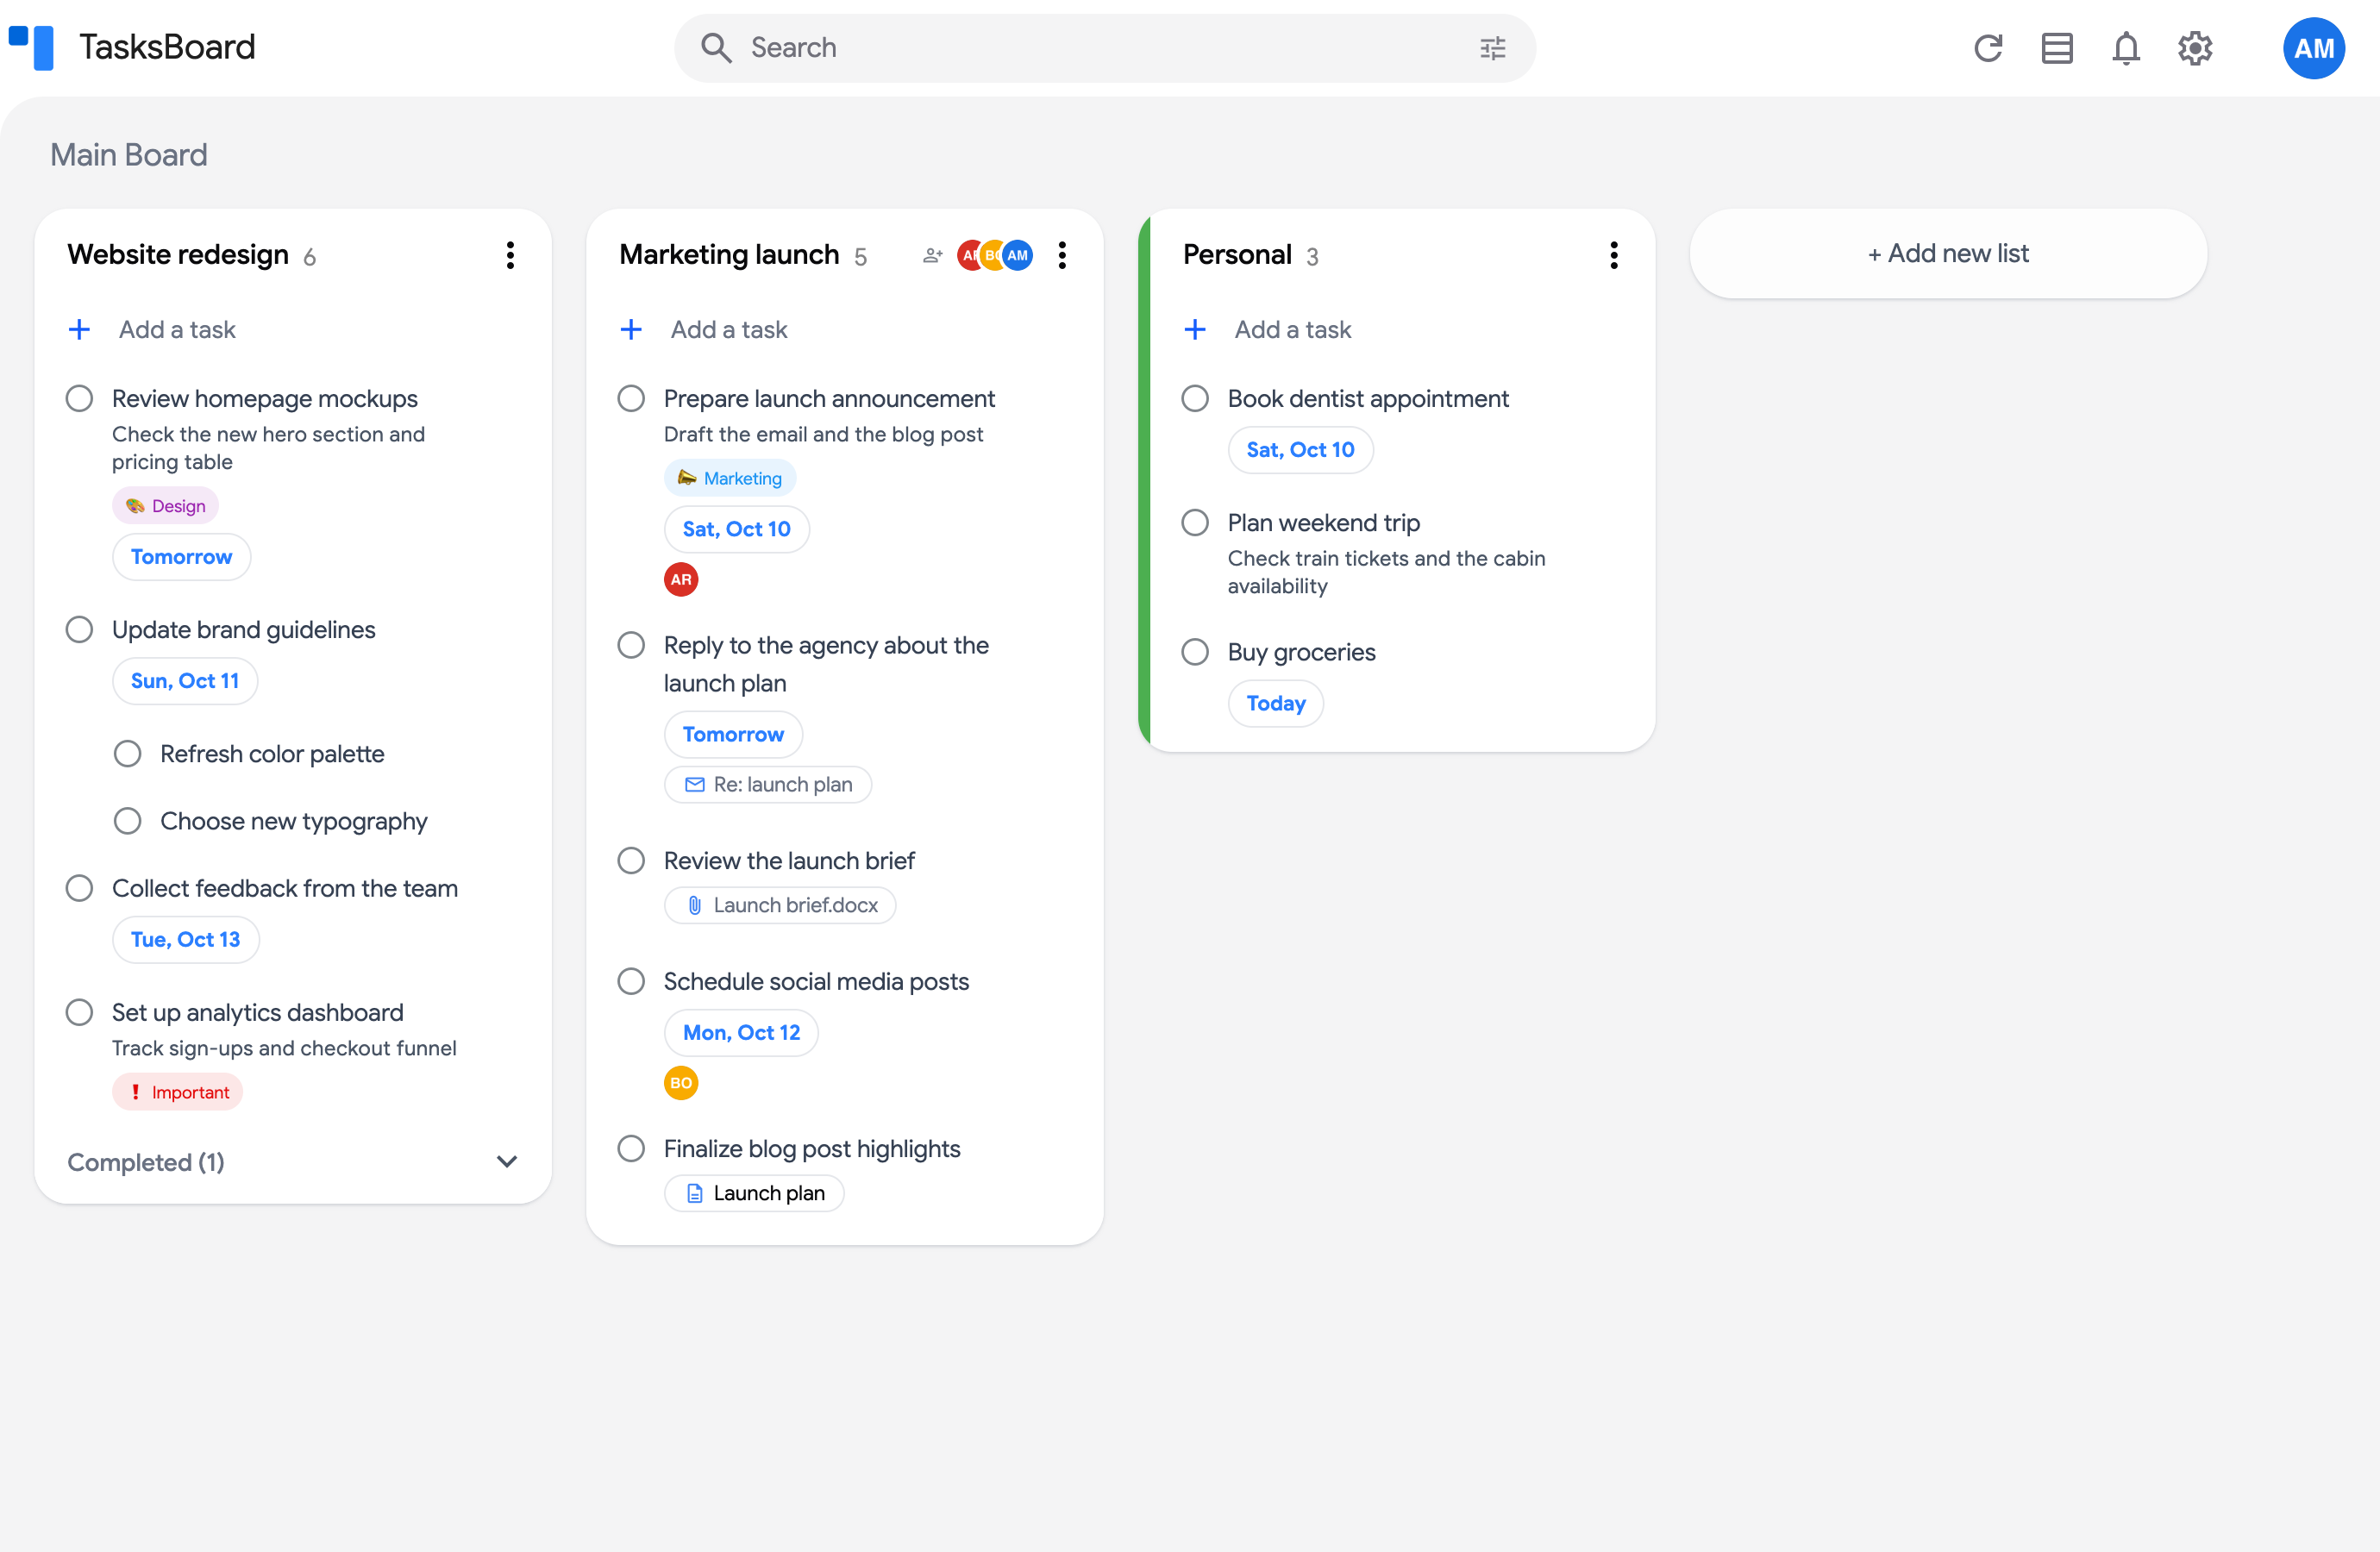Open the Plan weekend trip task
The width and height of the screenshot is (2380, 1552).
(1323, 523)
